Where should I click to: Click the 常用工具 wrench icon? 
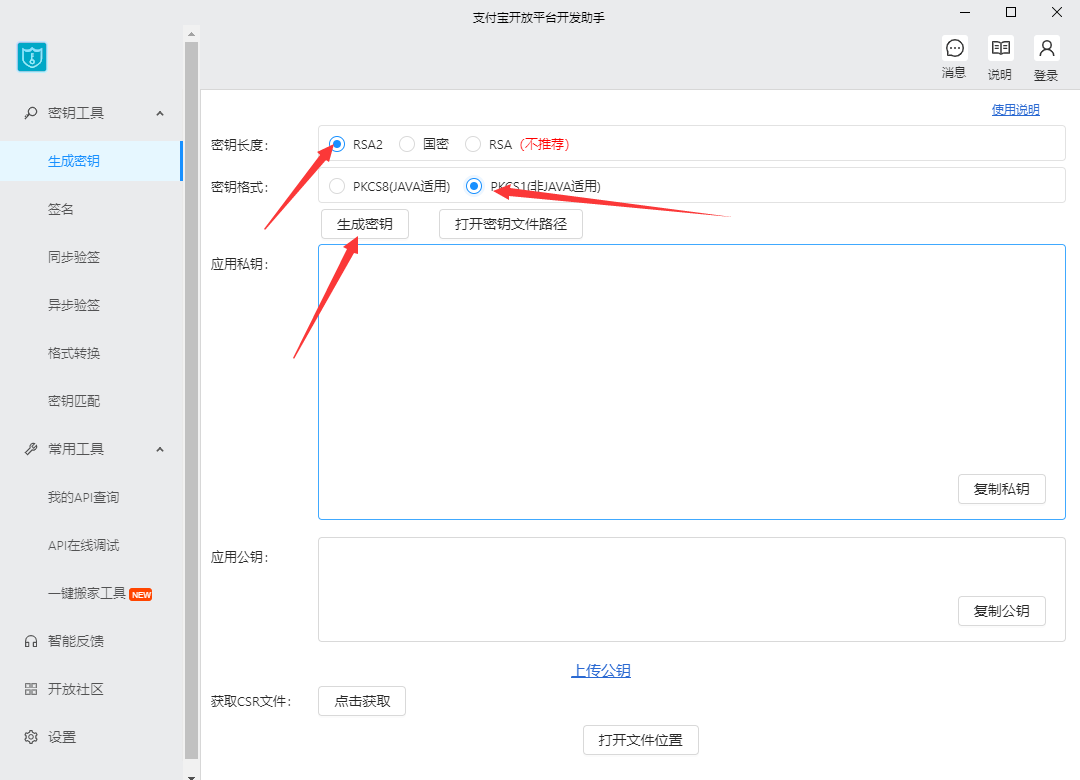coord(31,449)
